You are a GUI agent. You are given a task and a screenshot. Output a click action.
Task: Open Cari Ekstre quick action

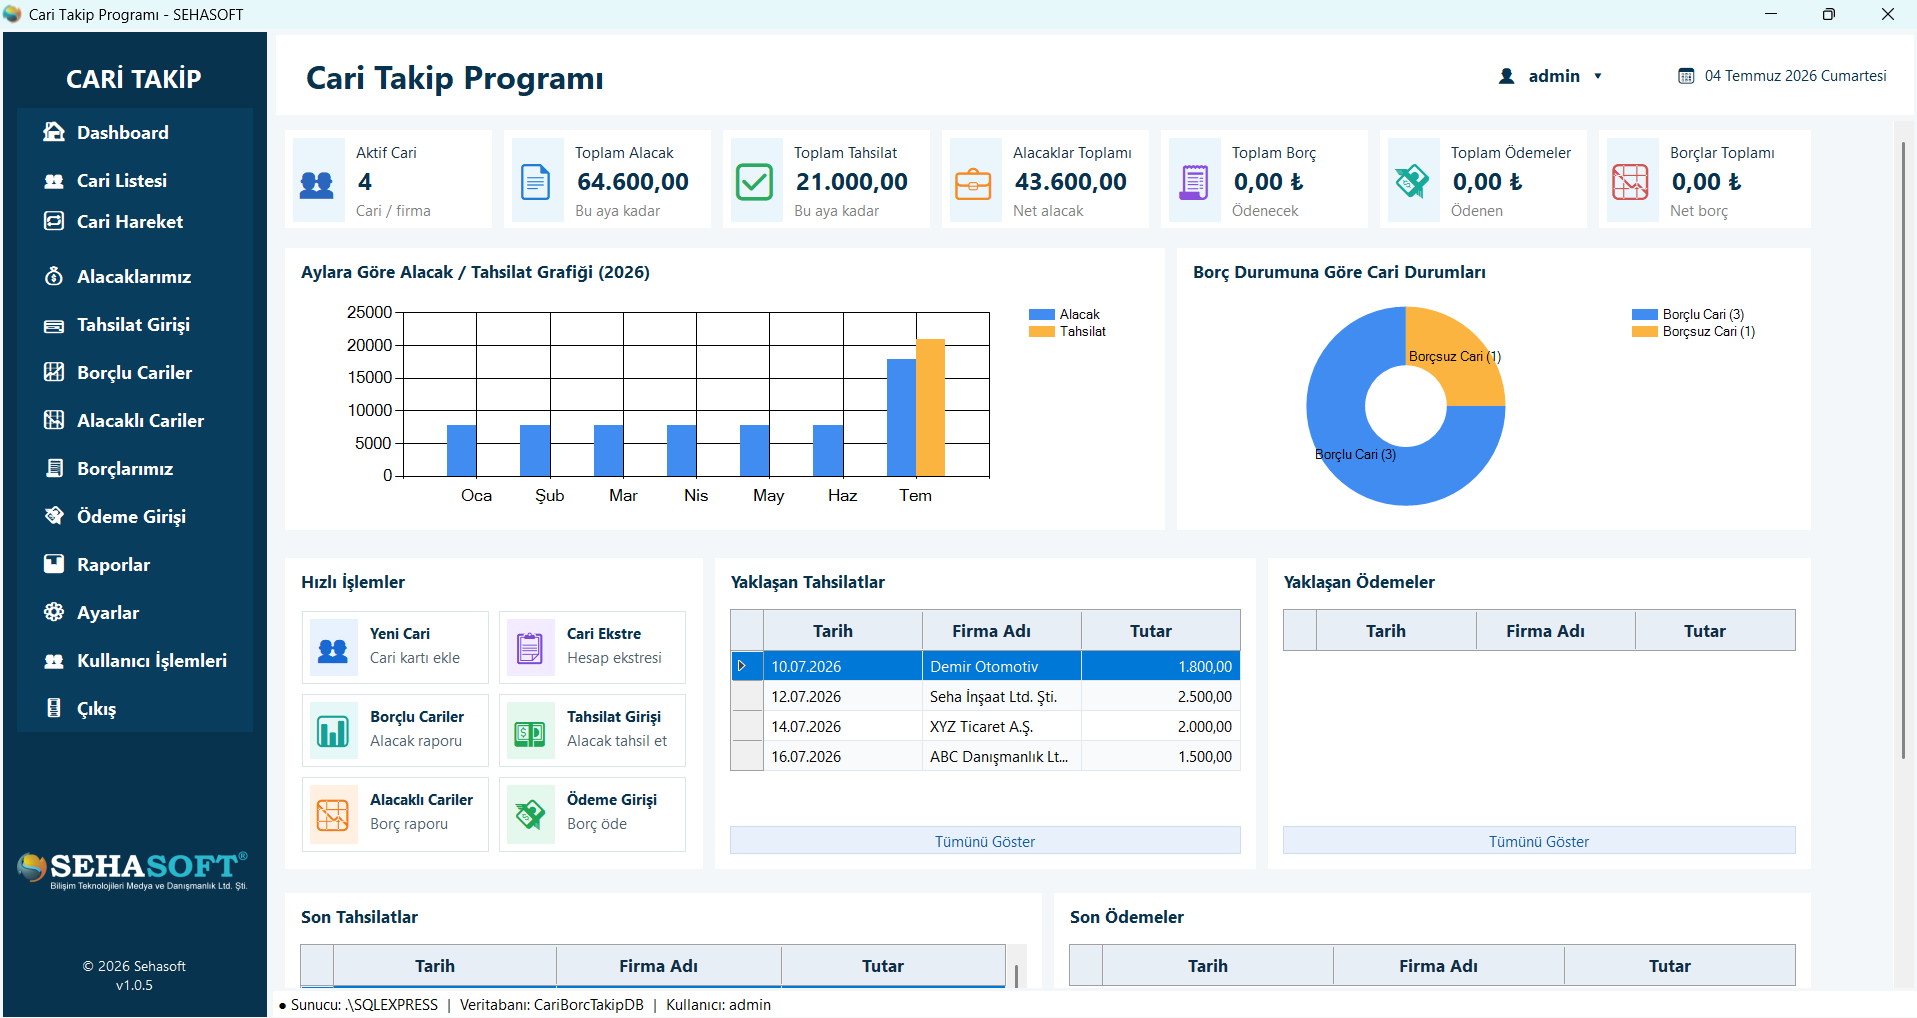[592, 647]
